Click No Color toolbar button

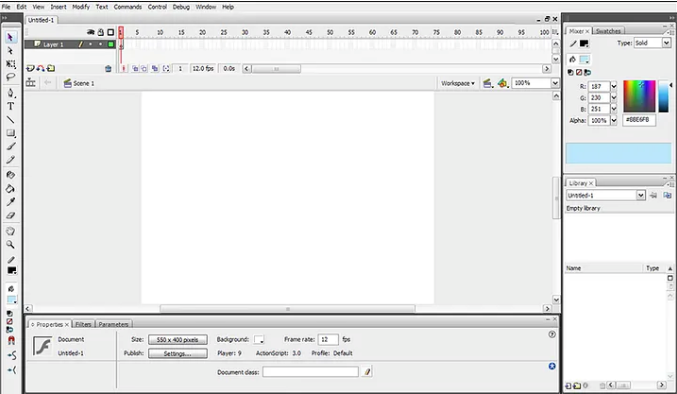(9, 322)
